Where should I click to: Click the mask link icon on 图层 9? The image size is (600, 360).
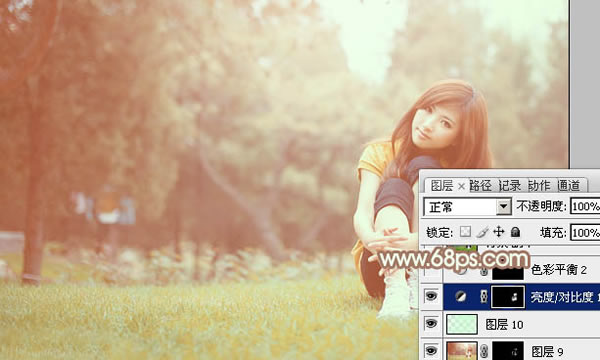click(484, 351)
